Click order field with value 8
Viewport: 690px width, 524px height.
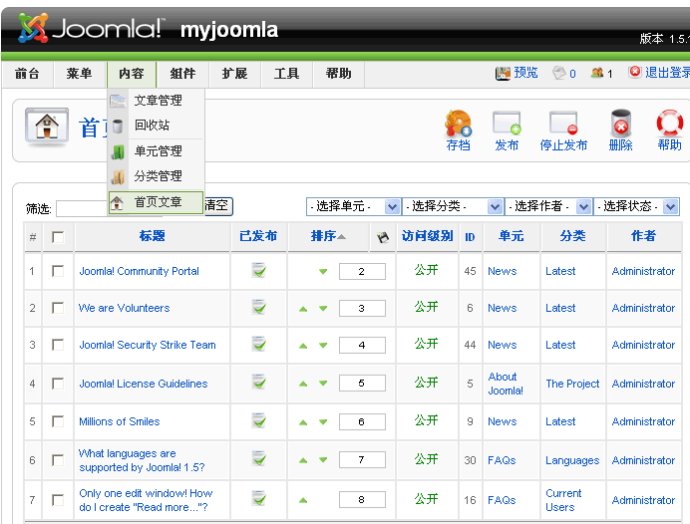pos(362,500)
